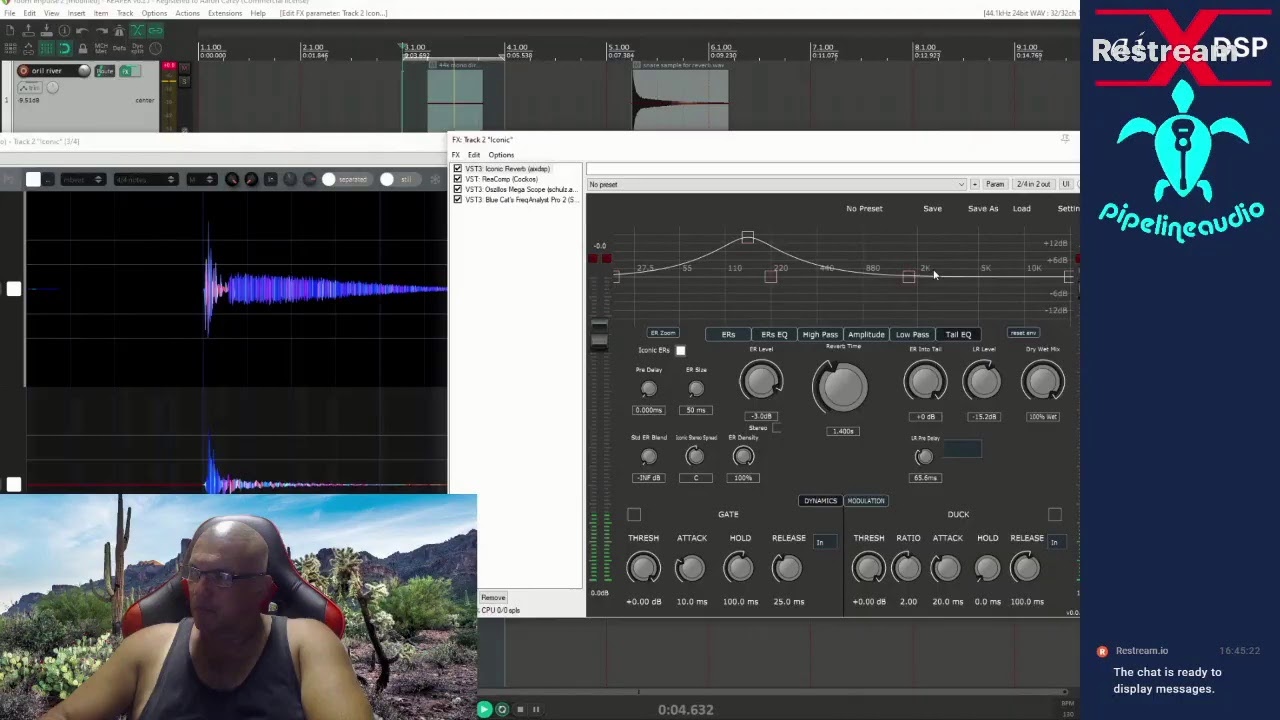This screenshot has width=1280, height=720.
Task: Open the Insert menu
Action: pyautogui.click(x=76, y=13)
